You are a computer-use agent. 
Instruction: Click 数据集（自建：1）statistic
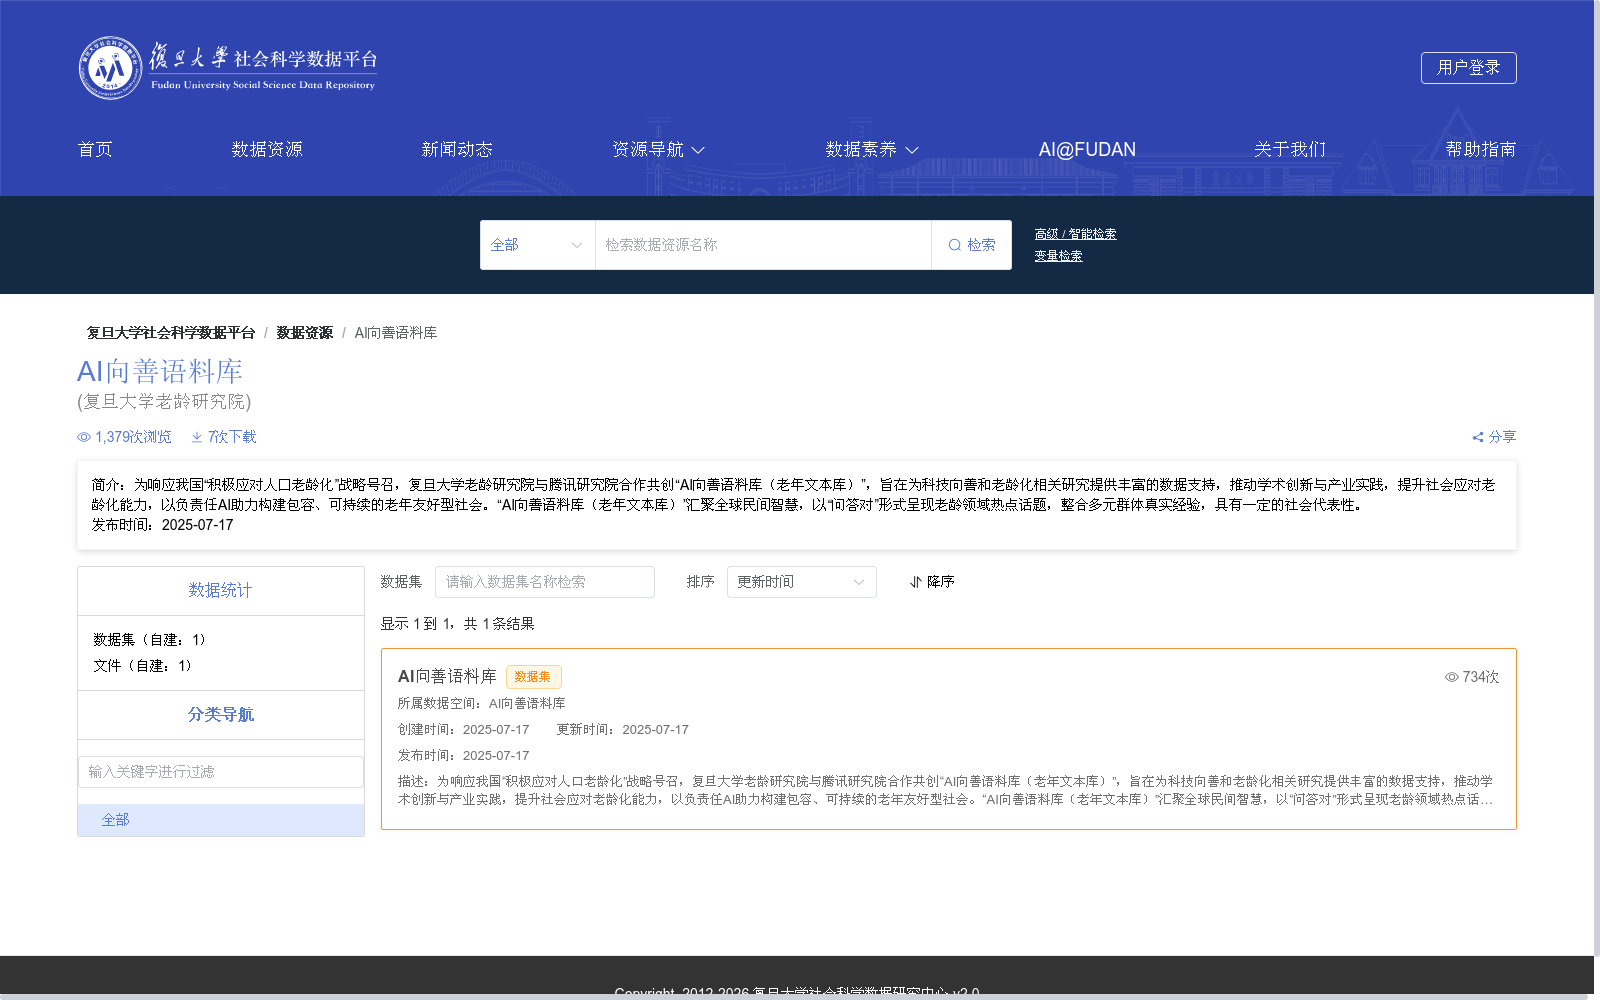(x=150, y=640)
